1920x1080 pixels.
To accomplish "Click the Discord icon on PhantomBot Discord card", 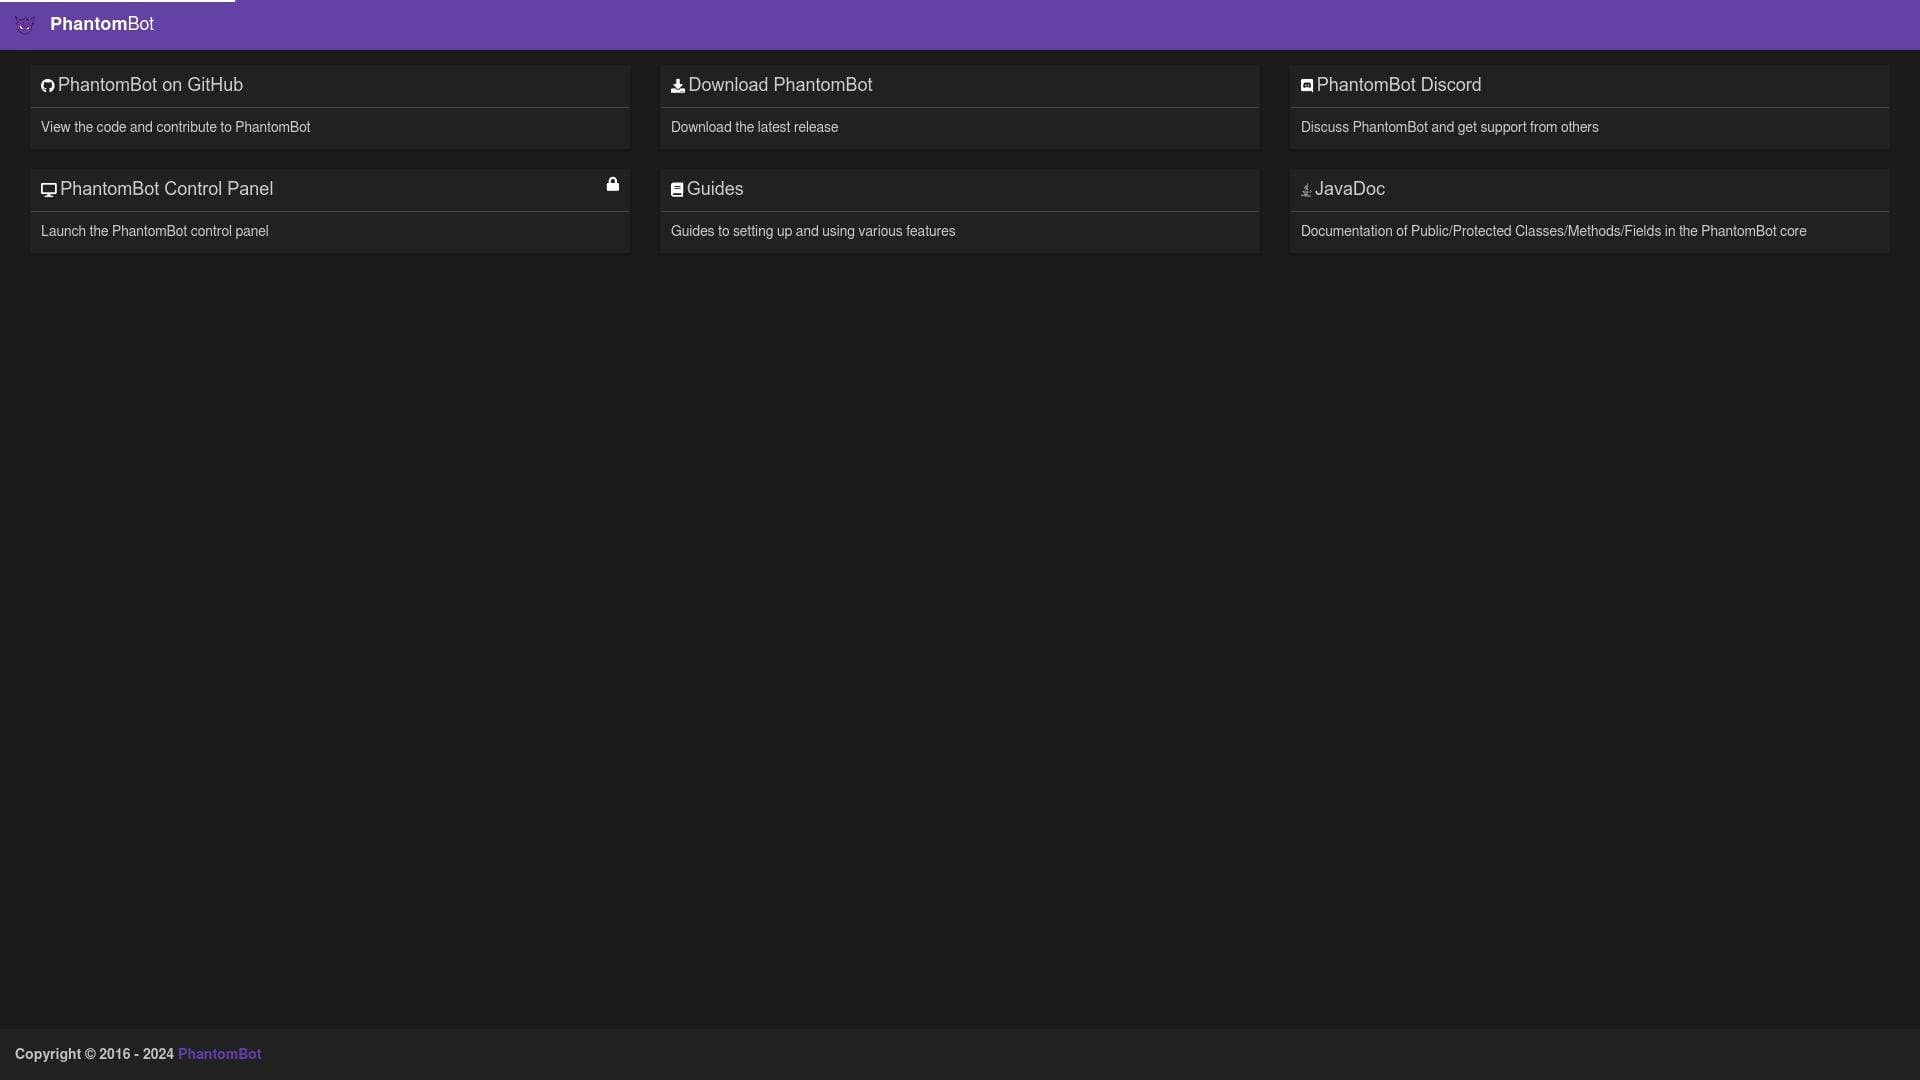I will point(1307,85).
